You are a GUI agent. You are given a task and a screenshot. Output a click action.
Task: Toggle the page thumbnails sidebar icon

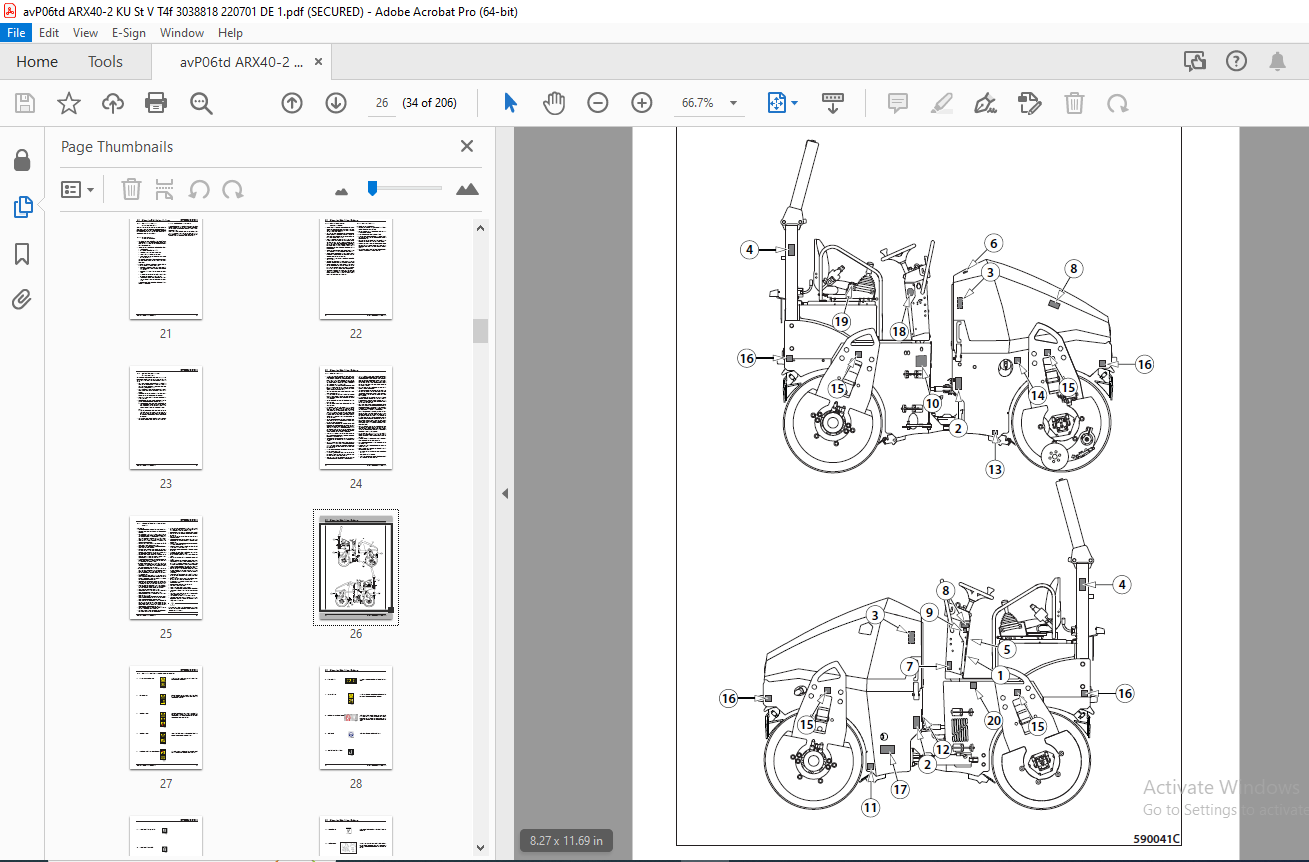coord(22,207)
